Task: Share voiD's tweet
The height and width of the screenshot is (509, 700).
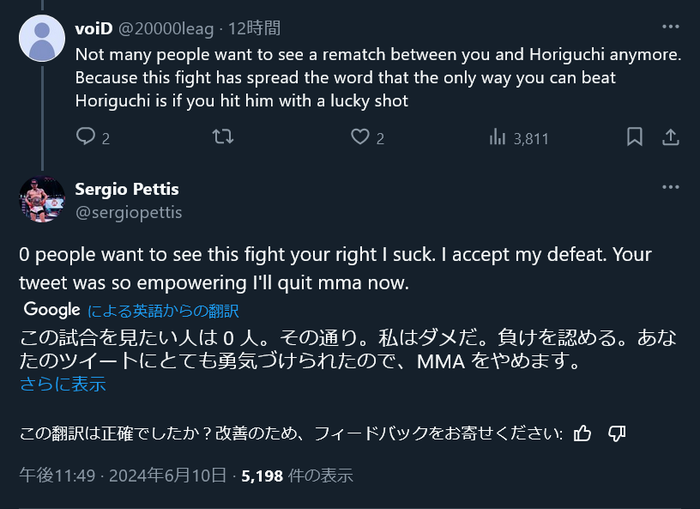Action: pos(670,137)
